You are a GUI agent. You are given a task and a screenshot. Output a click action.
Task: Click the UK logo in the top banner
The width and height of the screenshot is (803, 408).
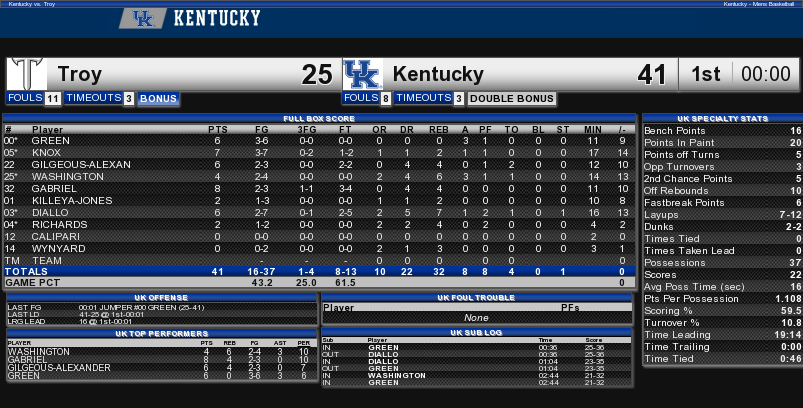tap(143, 18)
